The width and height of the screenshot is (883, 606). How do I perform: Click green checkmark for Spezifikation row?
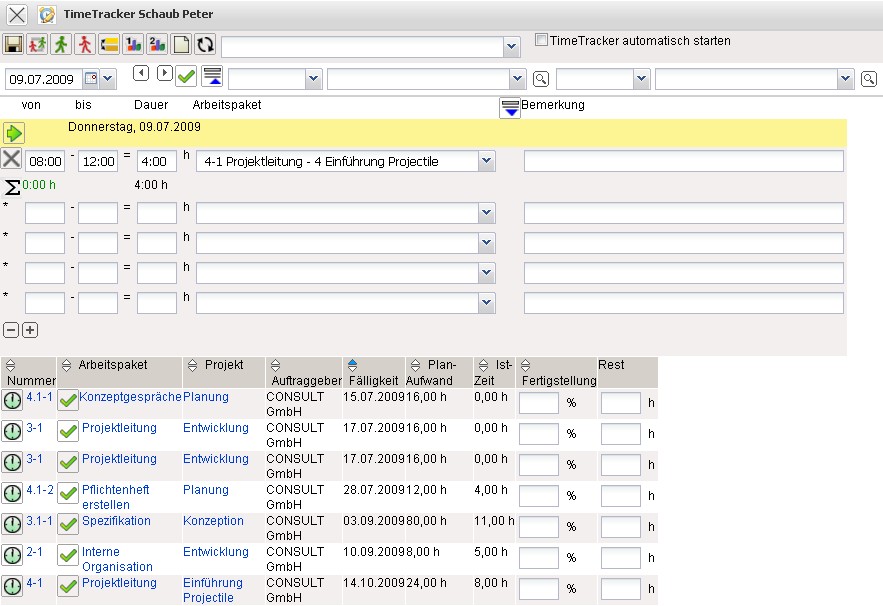pos(68,525)
